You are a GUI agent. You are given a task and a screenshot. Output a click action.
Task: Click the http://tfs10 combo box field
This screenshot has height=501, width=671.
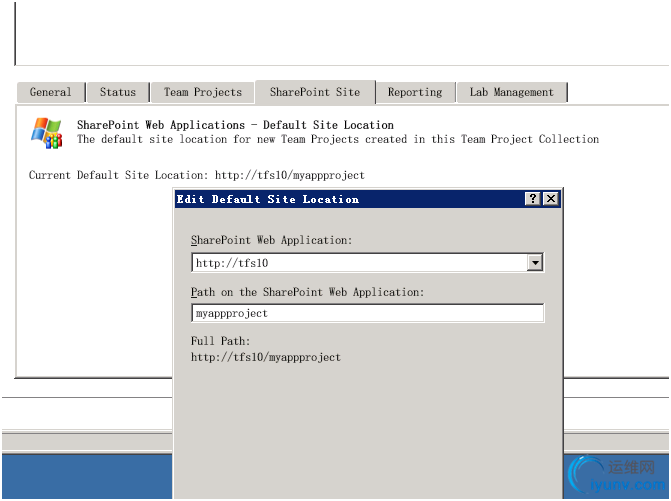[368, 263]
